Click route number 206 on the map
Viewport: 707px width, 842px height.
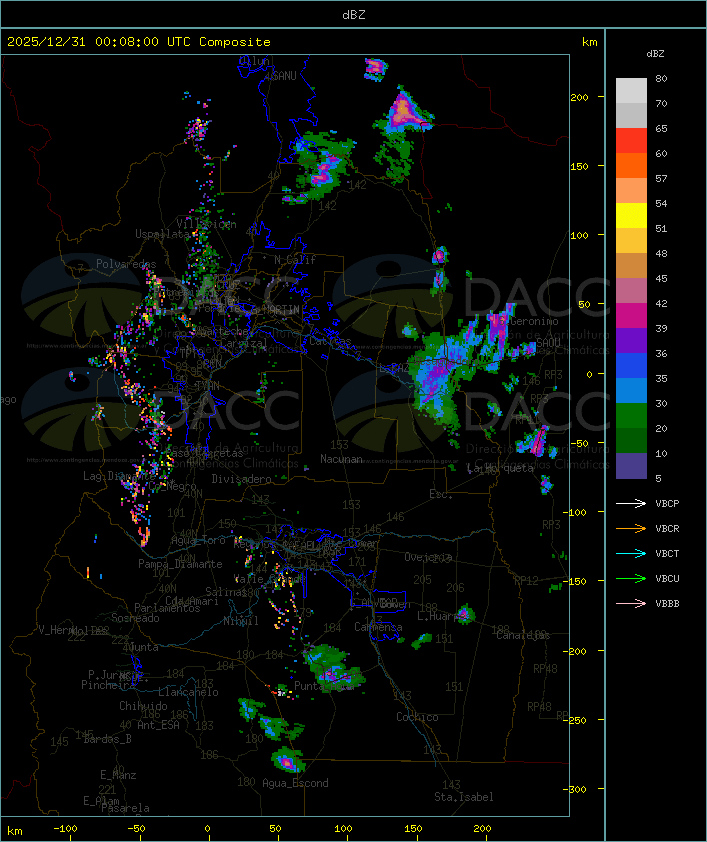455,587
